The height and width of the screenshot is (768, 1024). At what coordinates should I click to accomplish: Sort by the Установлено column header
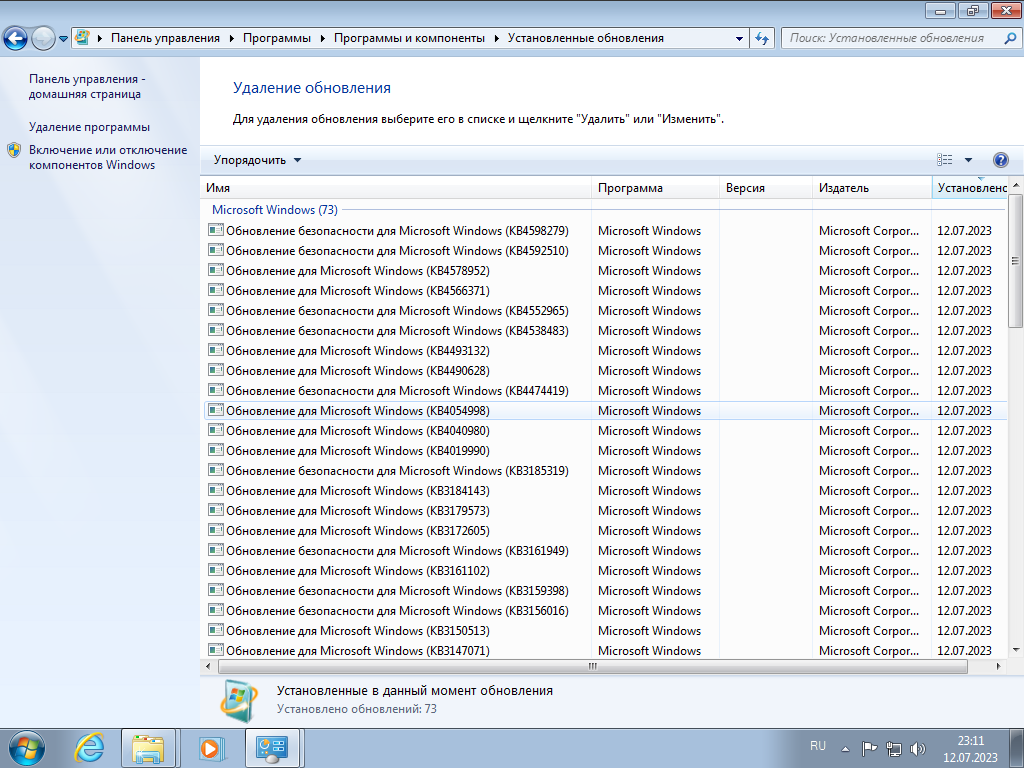(x=970, y=187)
